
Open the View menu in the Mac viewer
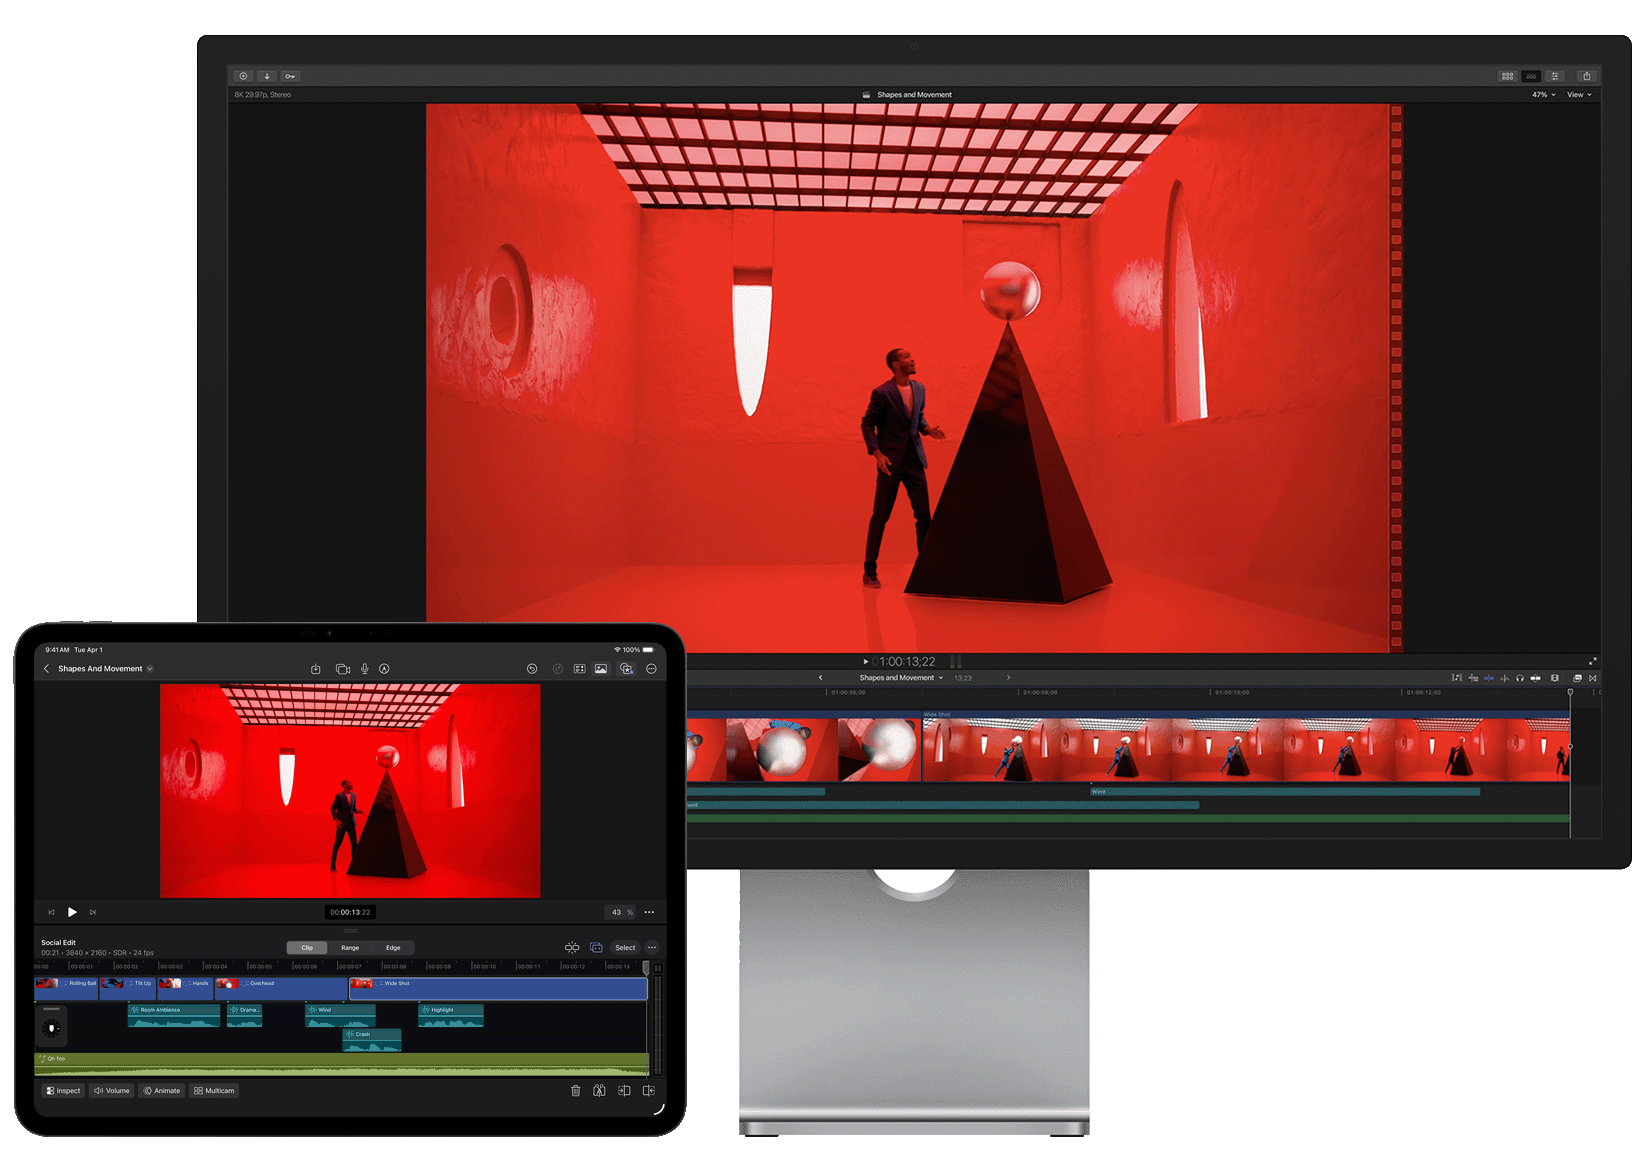pos(1580,95)
